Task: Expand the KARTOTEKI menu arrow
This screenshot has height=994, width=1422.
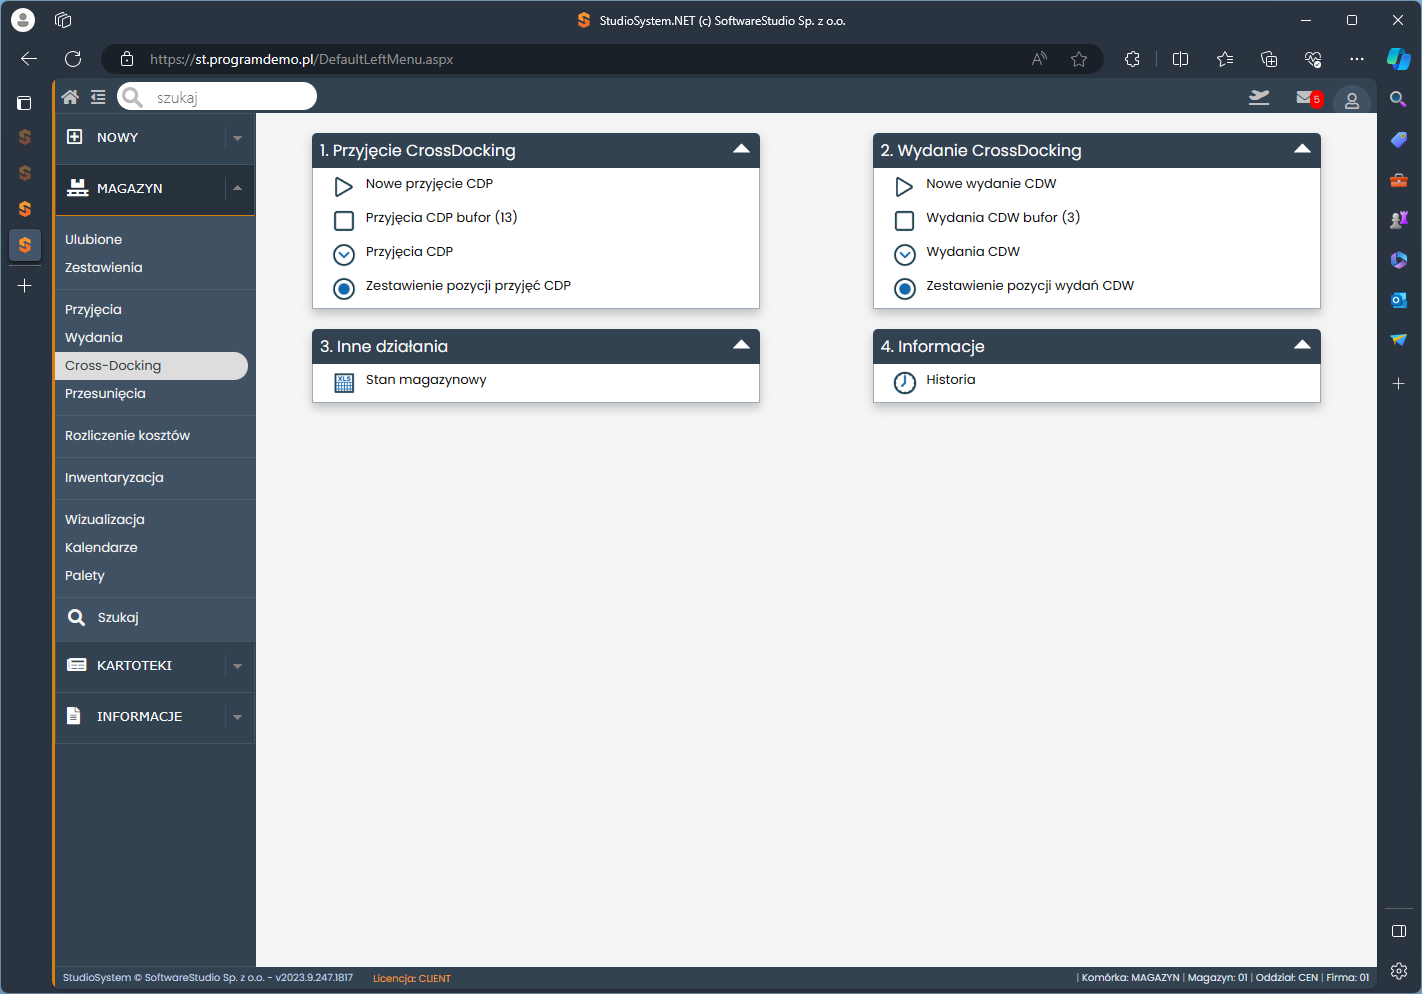Action: (237, 666)
